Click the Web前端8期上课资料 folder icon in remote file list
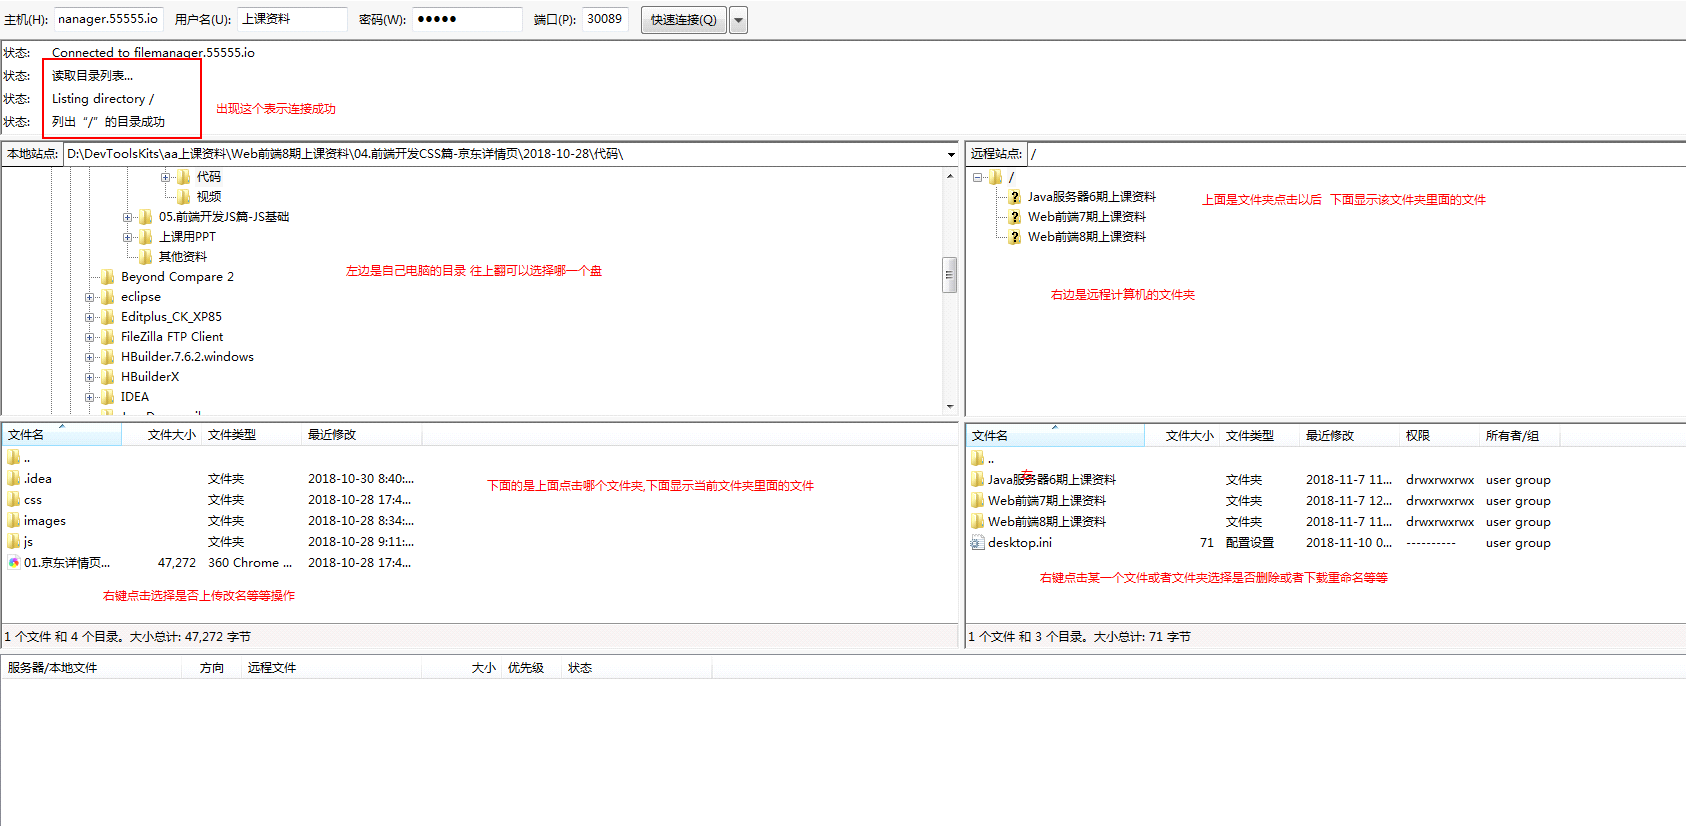 (978, 522)
